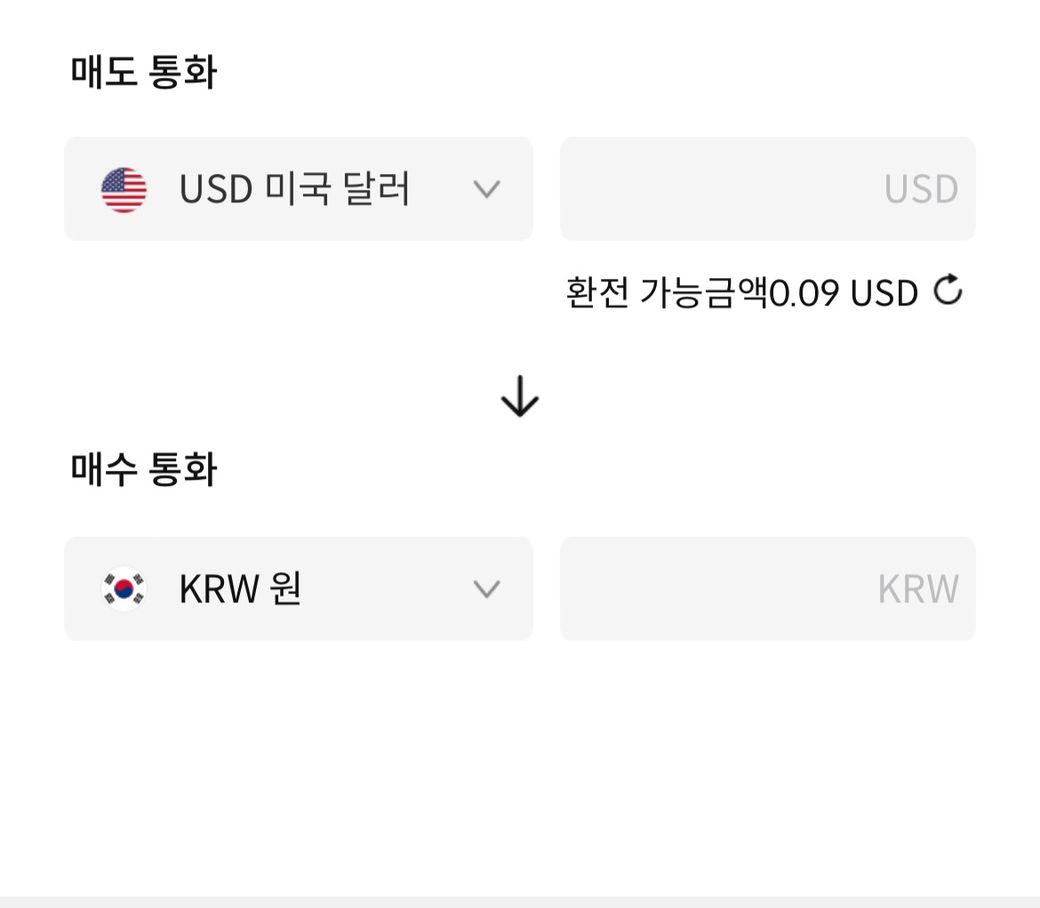Image resolution: width=1040 pixels, height=908 pixels.
Task: Open the 매도 통화 currency dropdown
Action: pyautogui.click(x=298, y=189)
